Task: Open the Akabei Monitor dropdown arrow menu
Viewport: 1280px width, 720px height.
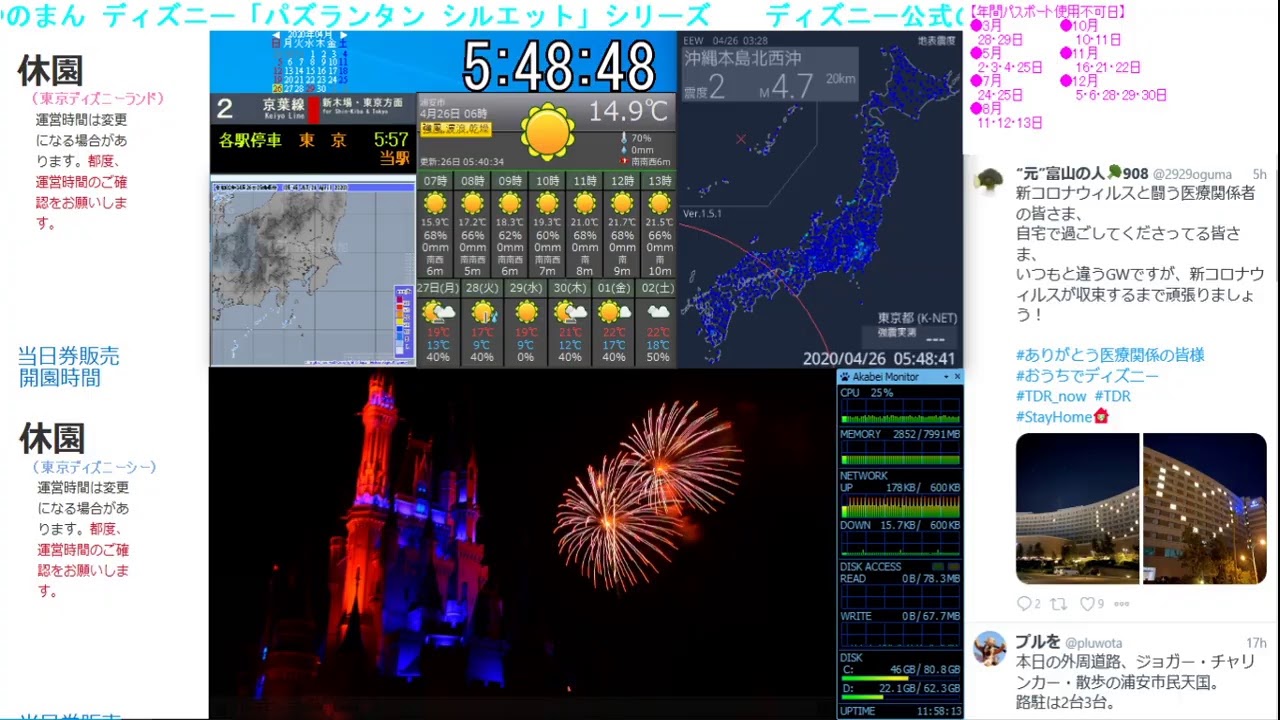Action: point(944,377)
